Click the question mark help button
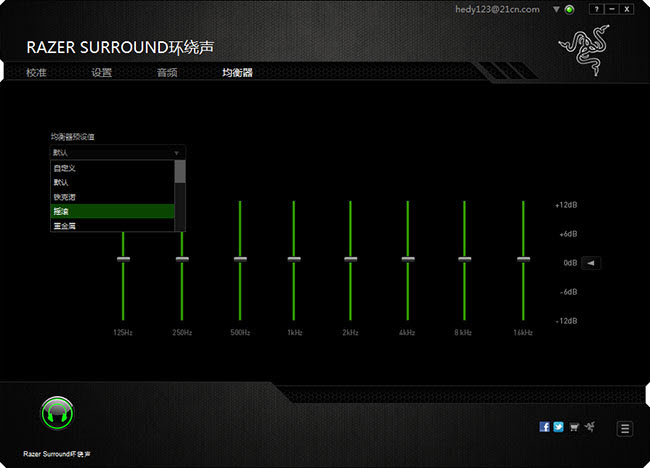The height and width of the screenshot is (468, 650). click(596, 9)
